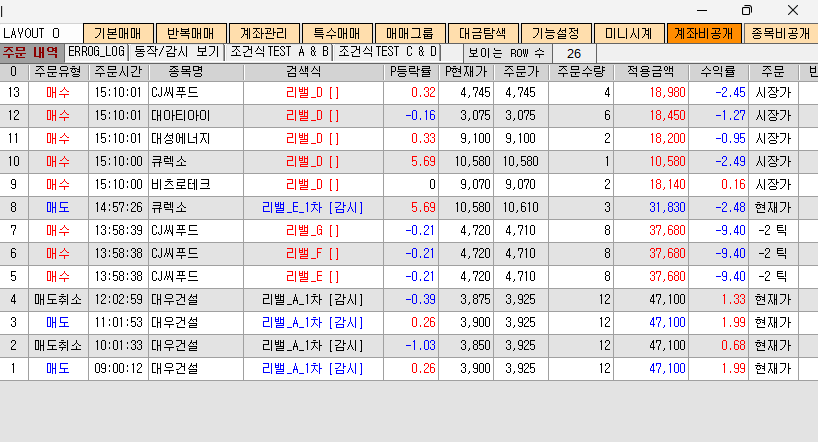The height and width of the screenshot is (442, 818).
Task: Sort by the 주문시간 column header
Action: (118, 72)
